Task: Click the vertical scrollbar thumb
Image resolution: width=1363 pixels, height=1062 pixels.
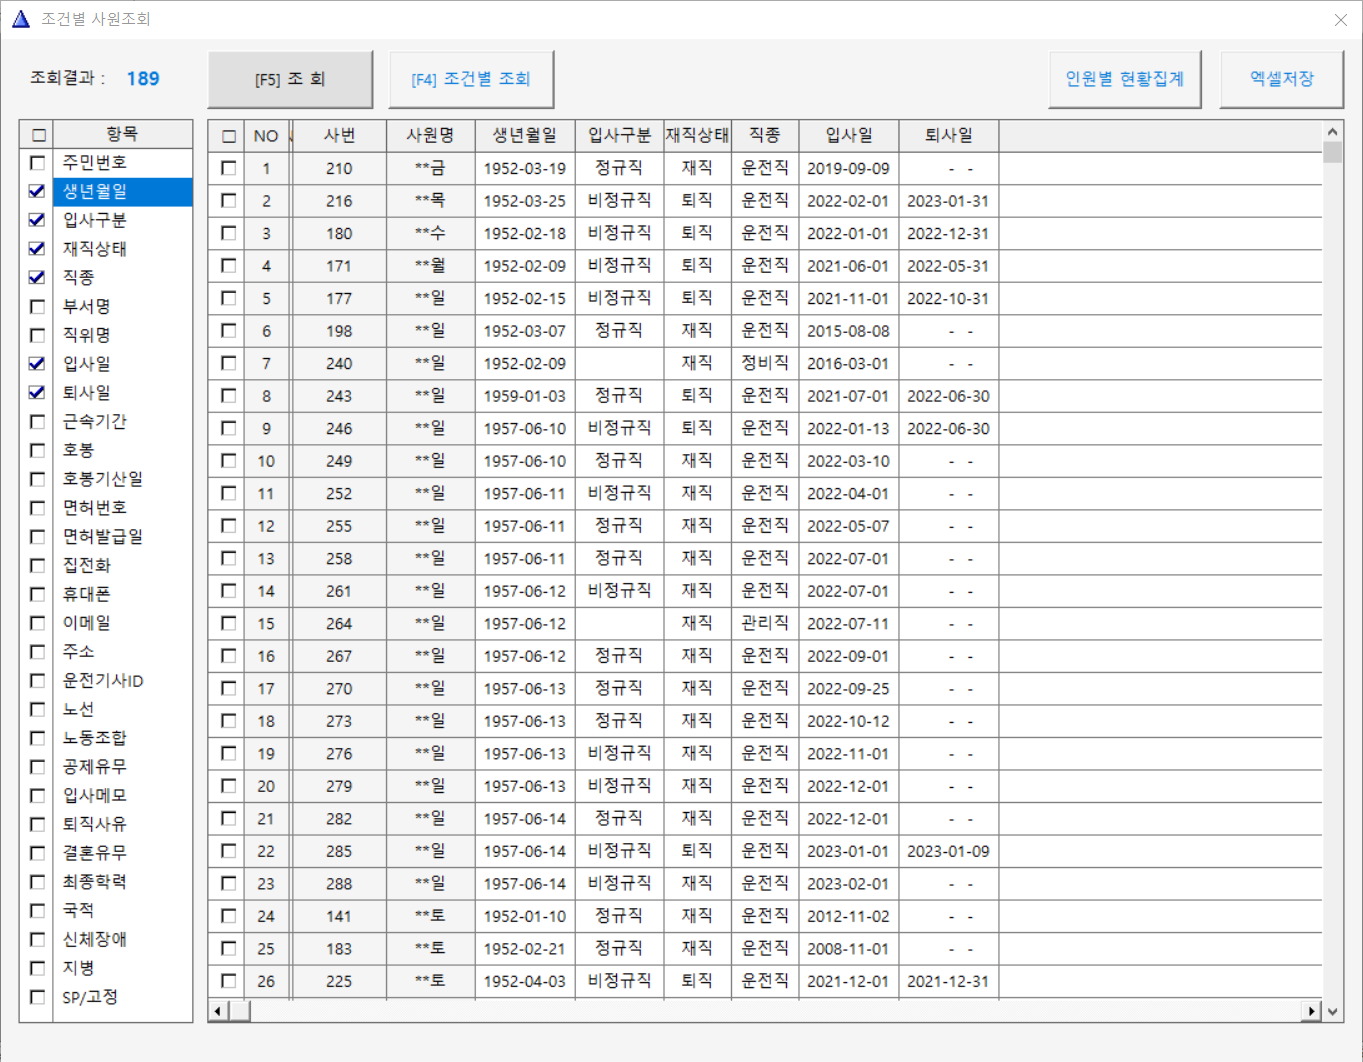Action: point(1332,152)
